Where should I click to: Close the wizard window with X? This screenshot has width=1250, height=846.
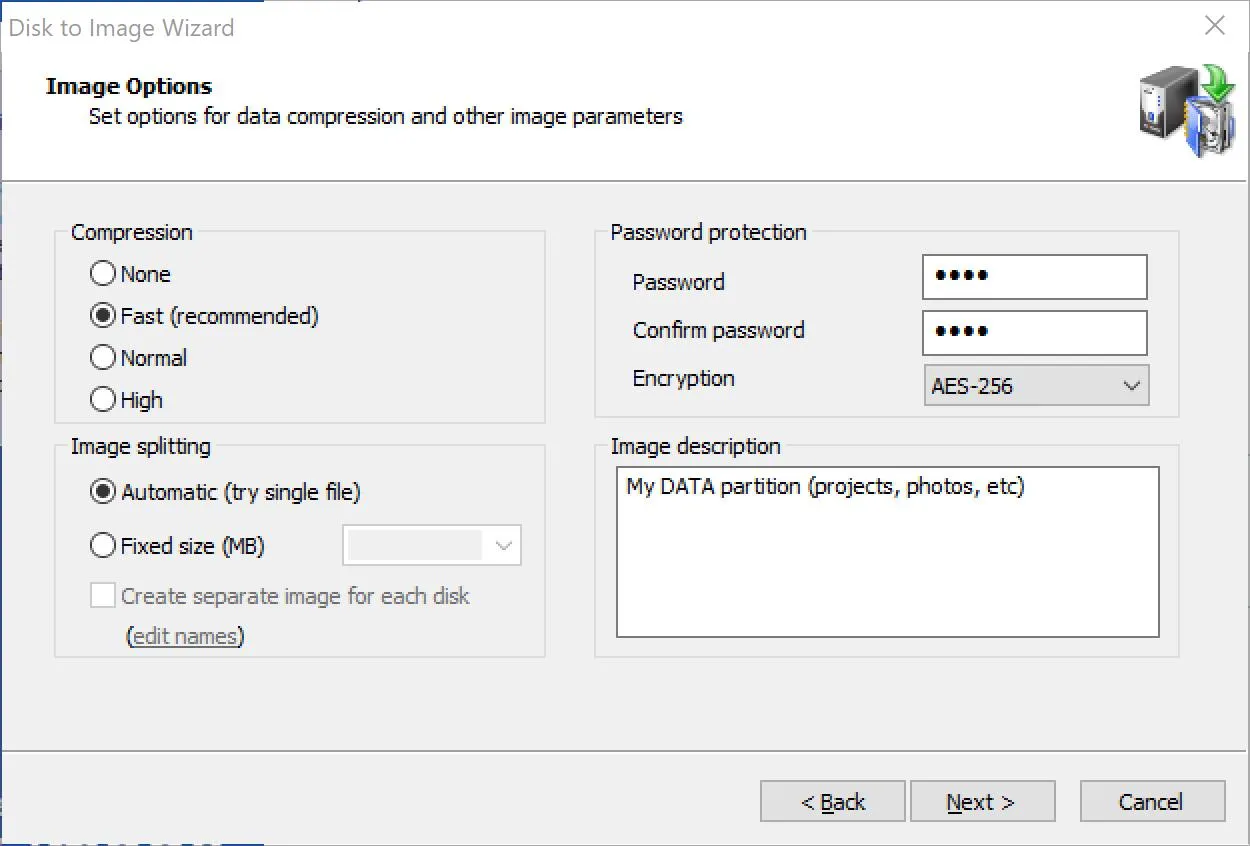pos(1215,26)
